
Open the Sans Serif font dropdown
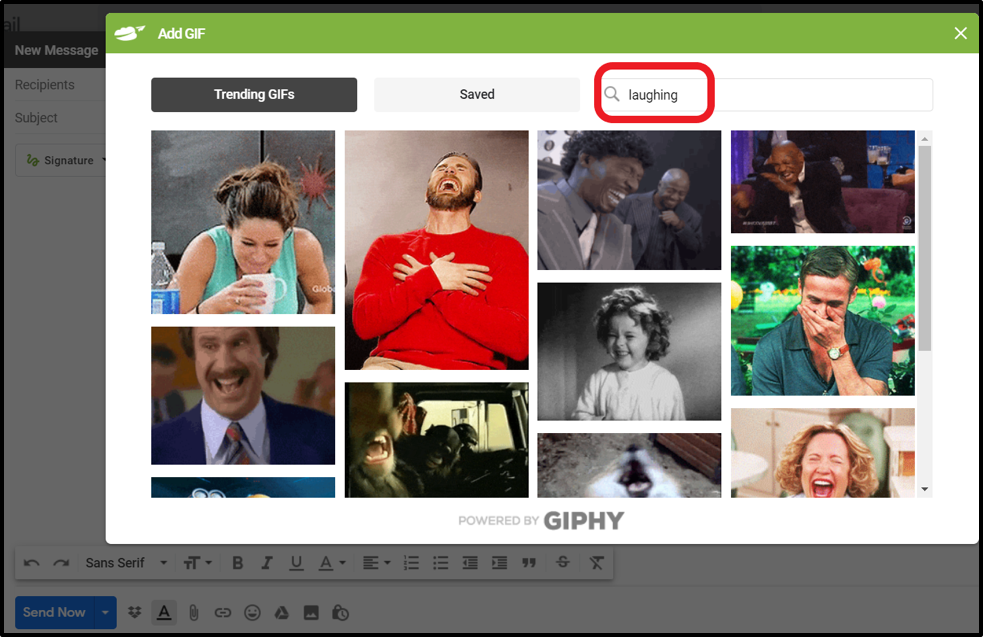coord(126,563)
